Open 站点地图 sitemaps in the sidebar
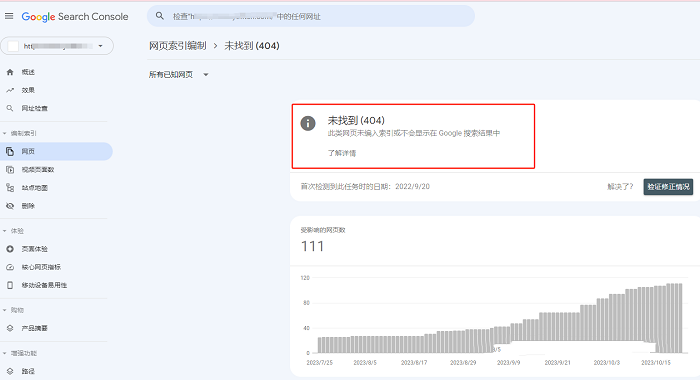This screenshot has height=380, width=700. tap(34, 188)
